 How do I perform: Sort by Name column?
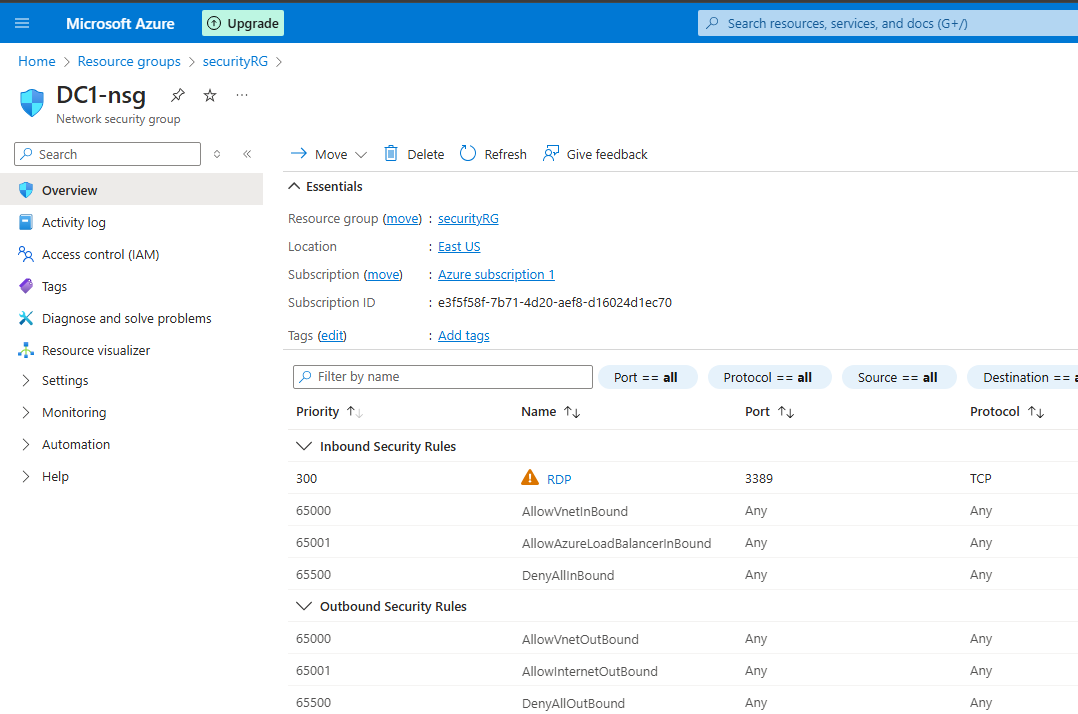(x=551, y=412)
